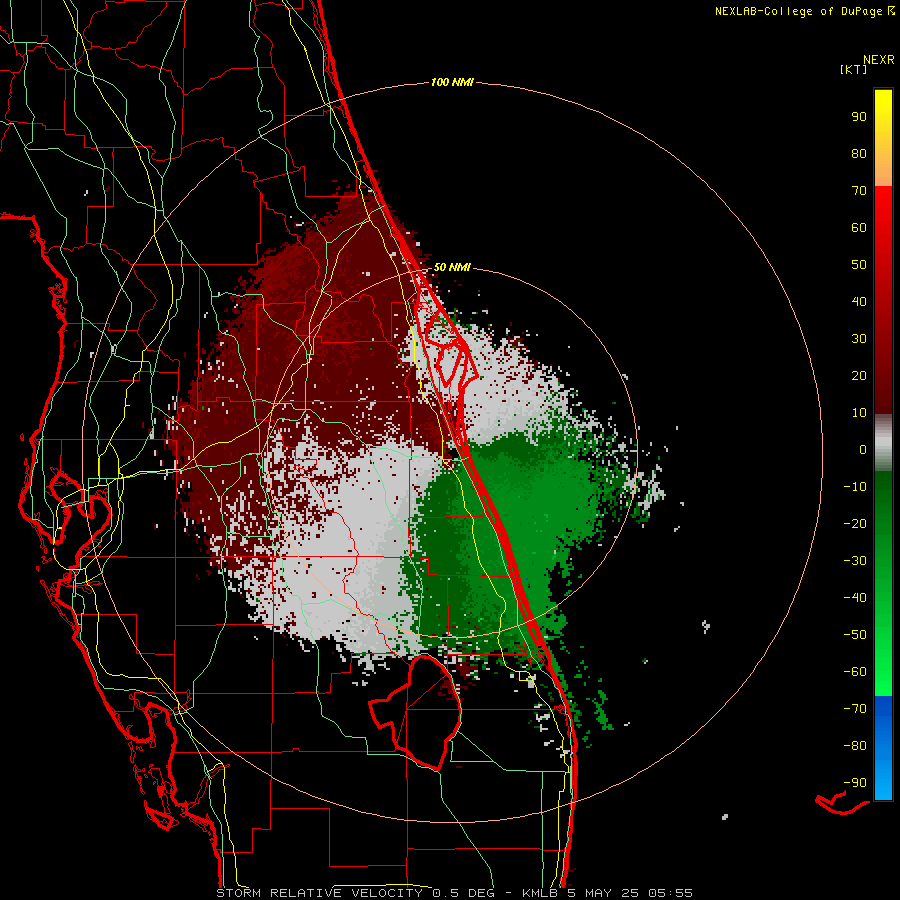900x900 pixels.
Task: Click the 20 value on velocity scale
Action: point(859,376)
